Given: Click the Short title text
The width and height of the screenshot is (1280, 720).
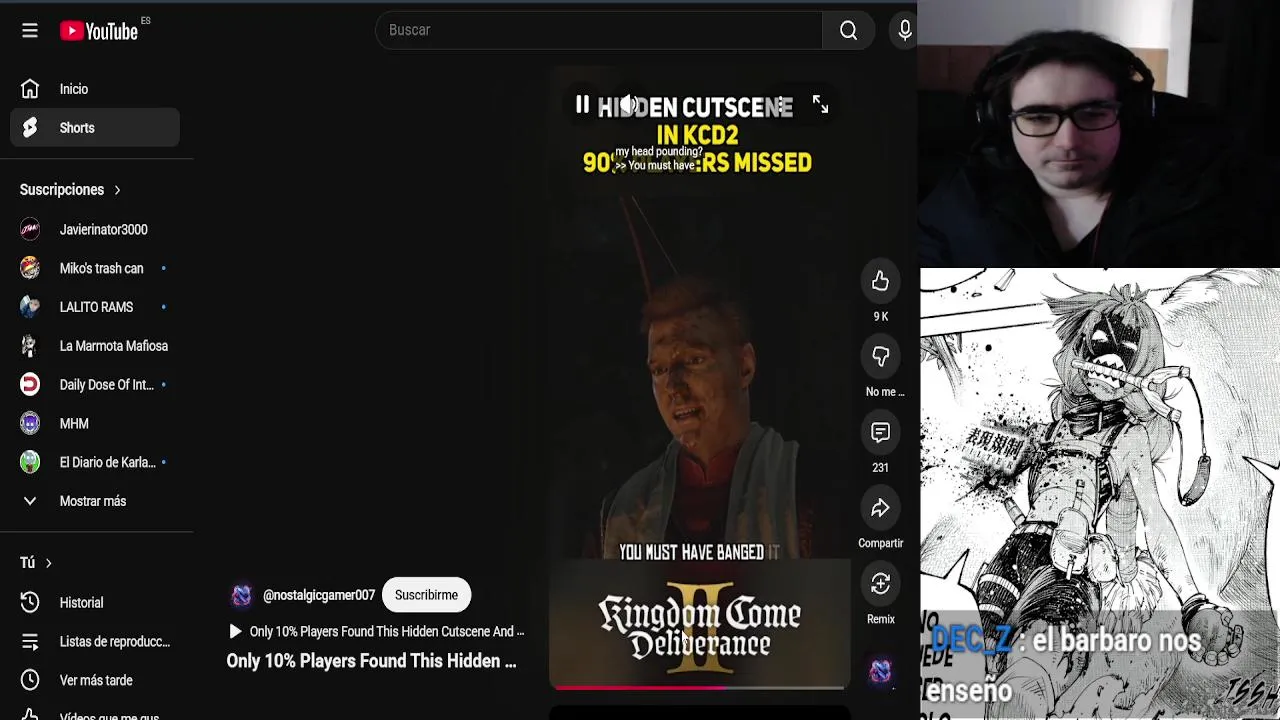Looking at the screenshot, I should click(371, 661).
